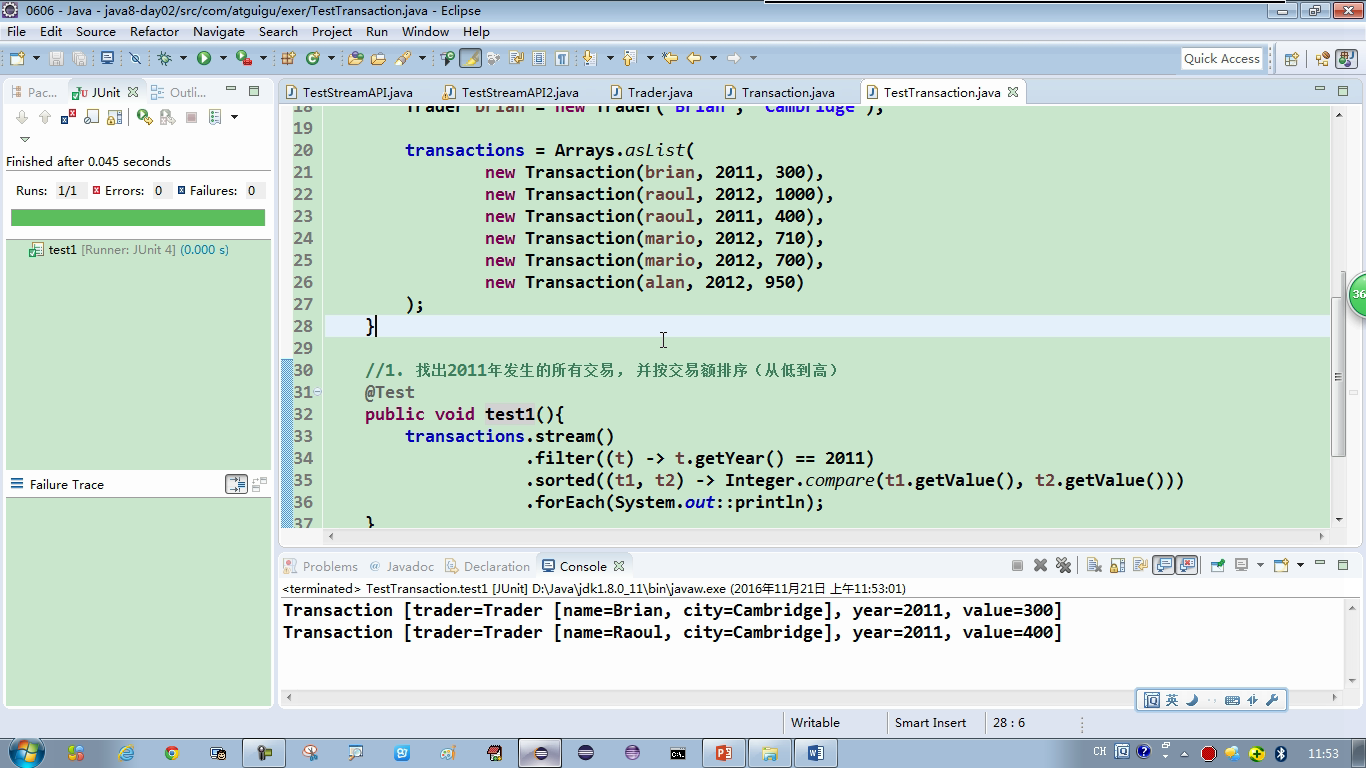Toggle Show Console on Standard Error
Viewport: 1366px width, 768px height.
1187,565
